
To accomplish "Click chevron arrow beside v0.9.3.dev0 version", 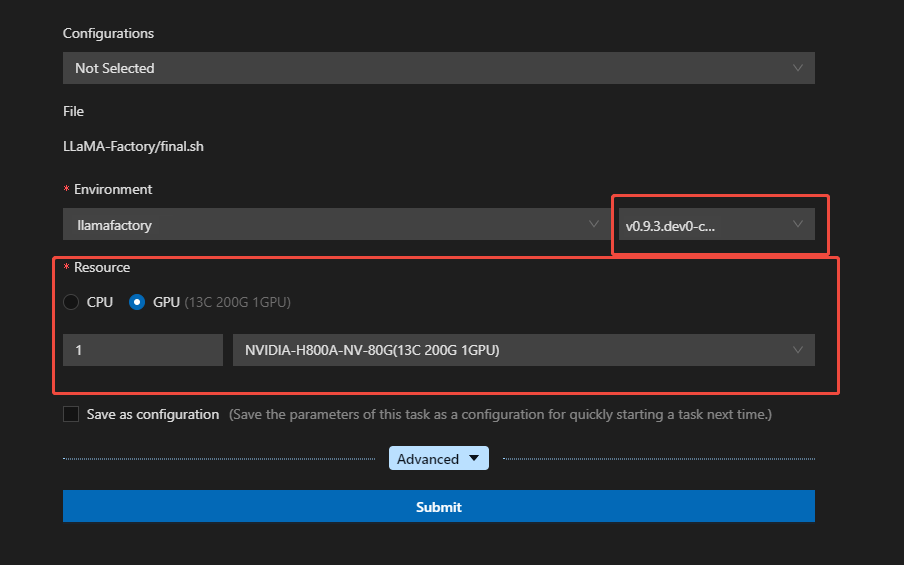I will [x=798, y=224].
